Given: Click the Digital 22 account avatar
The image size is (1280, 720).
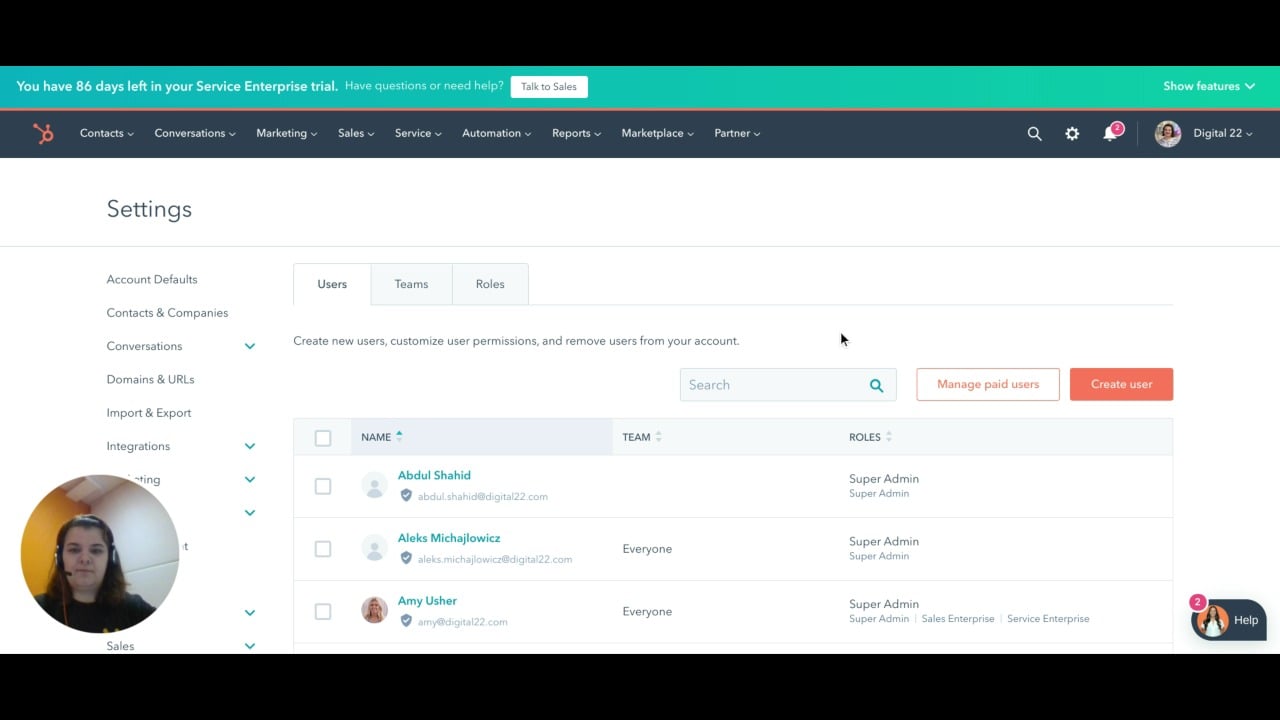Looking at the screenshot, I should point(1167,134).
